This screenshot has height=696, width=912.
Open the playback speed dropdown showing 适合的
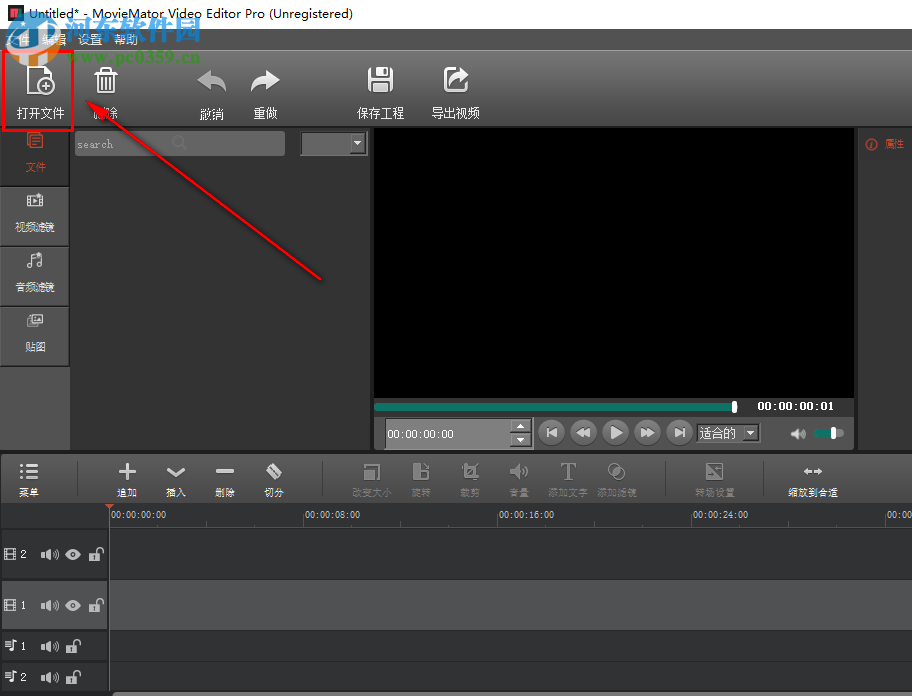coord(727,433)
